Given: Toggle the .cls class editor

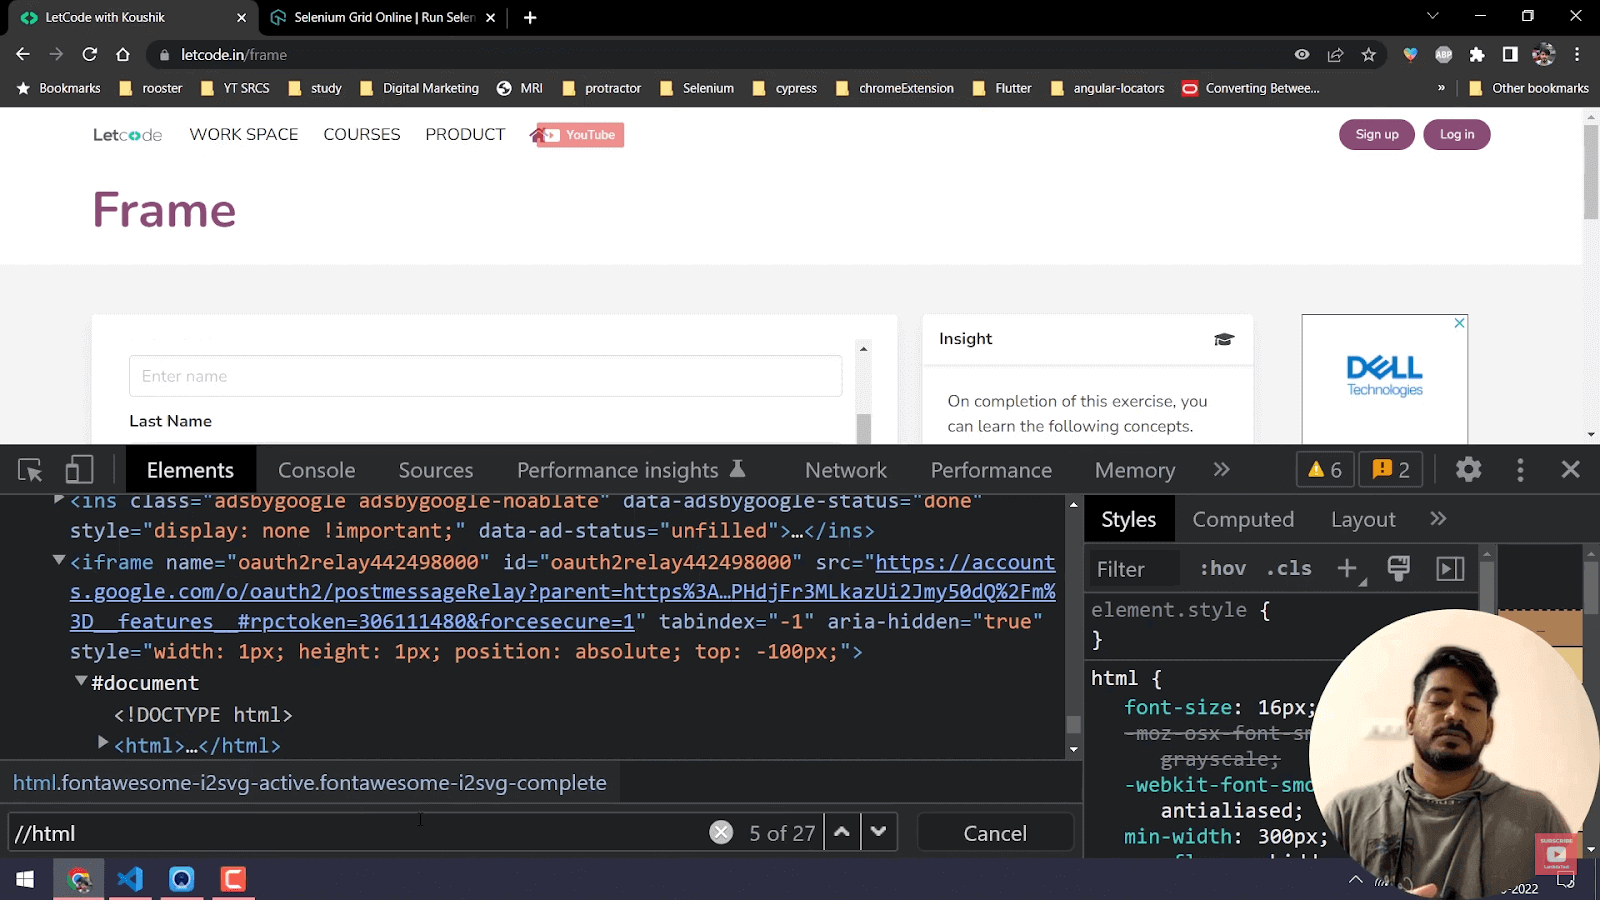Looking at the screenshot, I should [x=1289, y=568].
